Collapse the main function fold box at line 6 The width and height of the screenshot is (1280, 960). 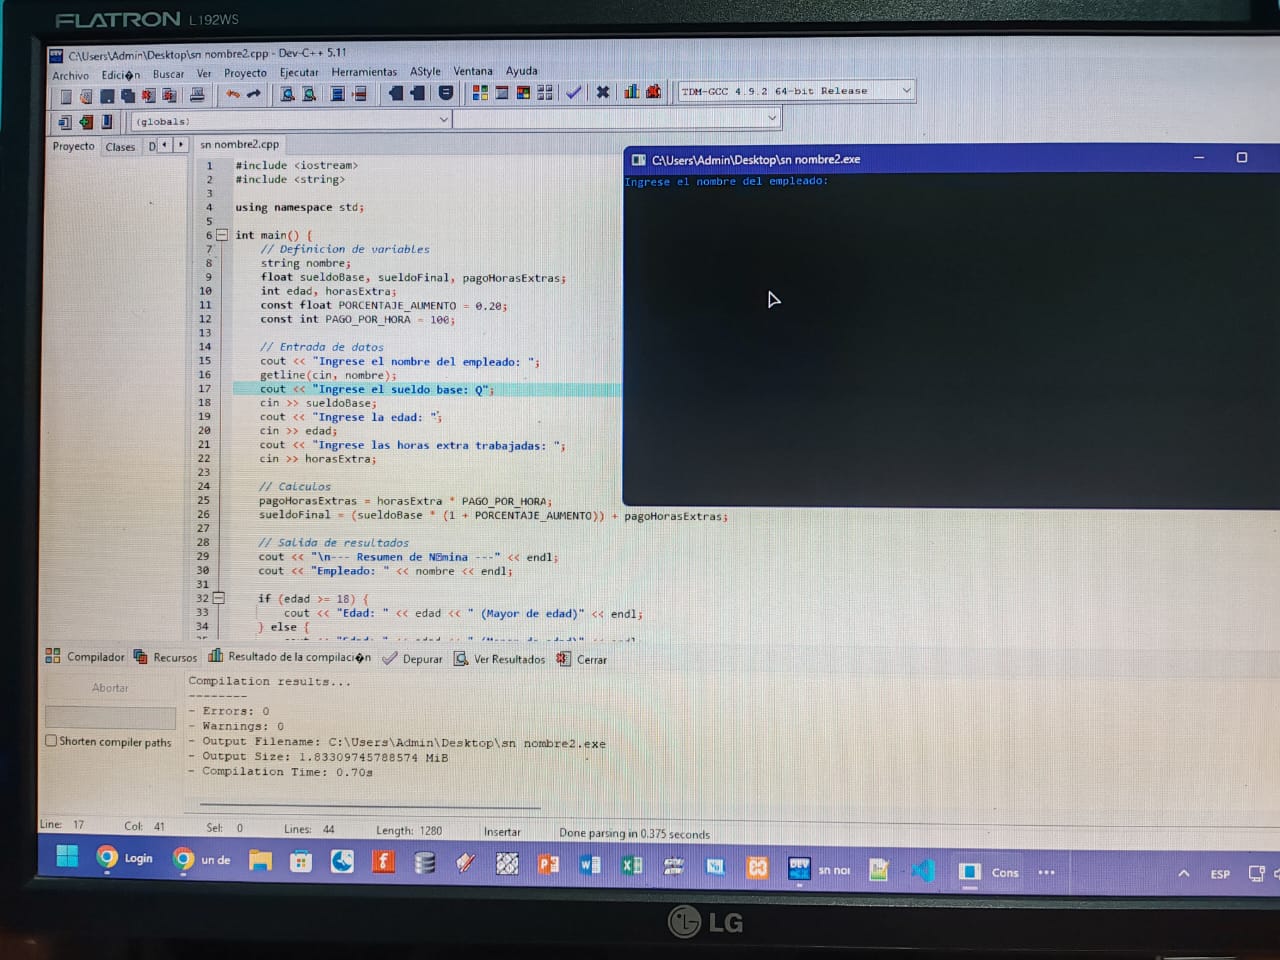(x=222, y=235)
